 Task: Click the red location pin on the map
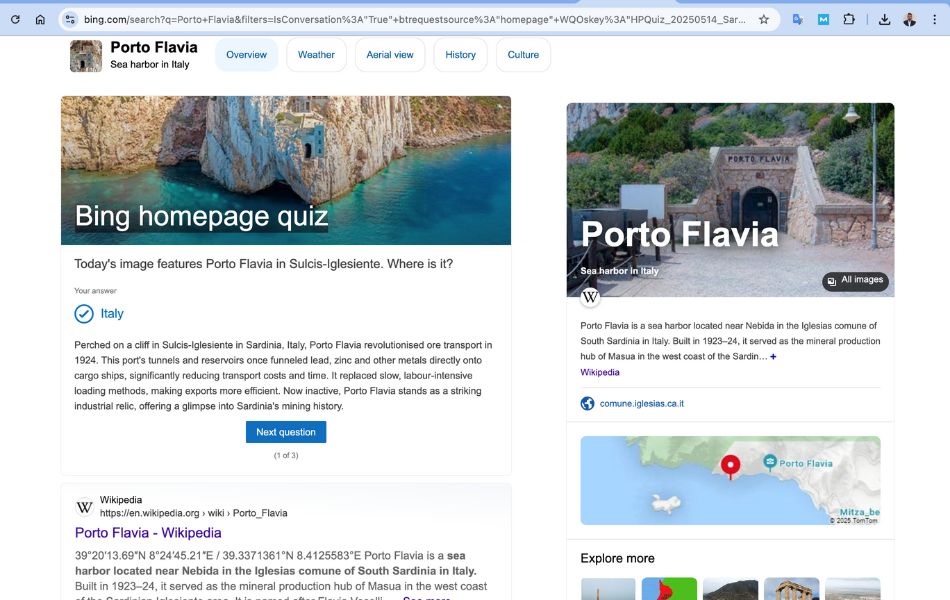click(x=730, y=467)
